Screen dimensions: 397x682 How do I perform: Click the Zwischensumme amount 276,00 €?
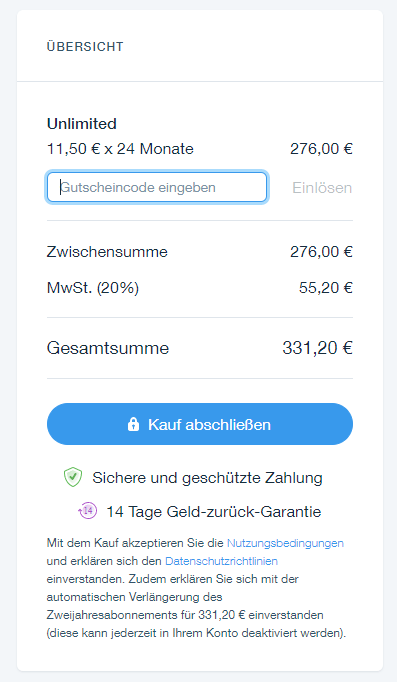(321, 252)
